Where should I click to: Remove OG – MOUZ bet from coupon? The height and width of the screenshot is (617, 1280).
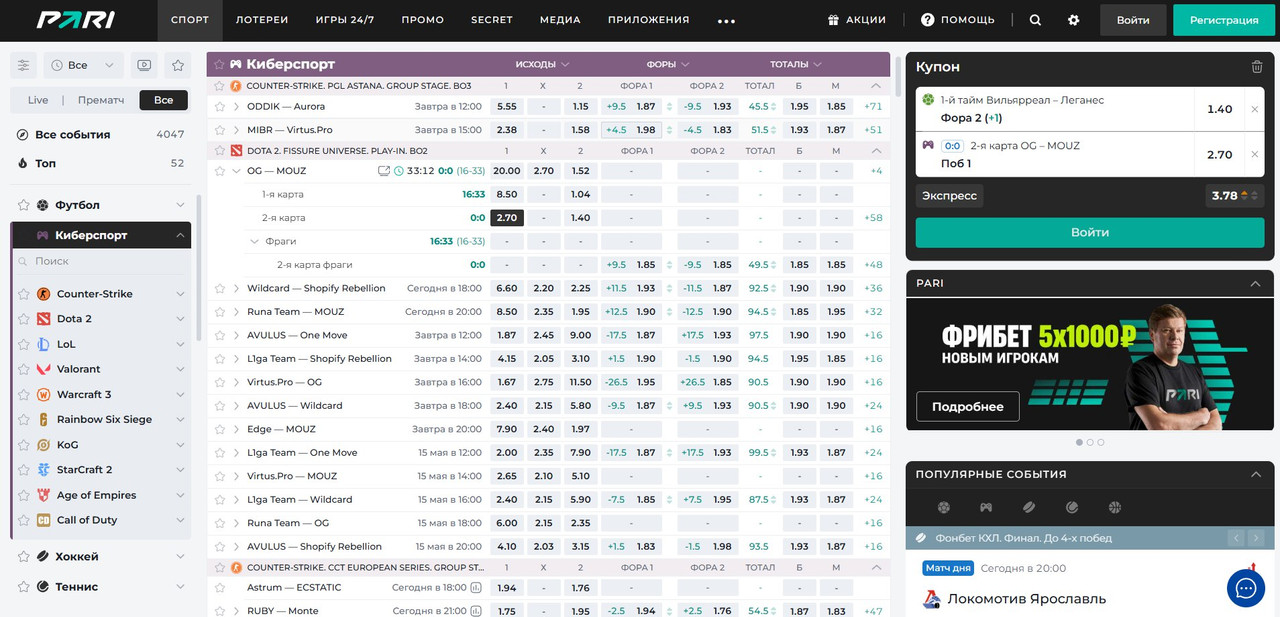pyautogui.click(x=1255, y=155)
